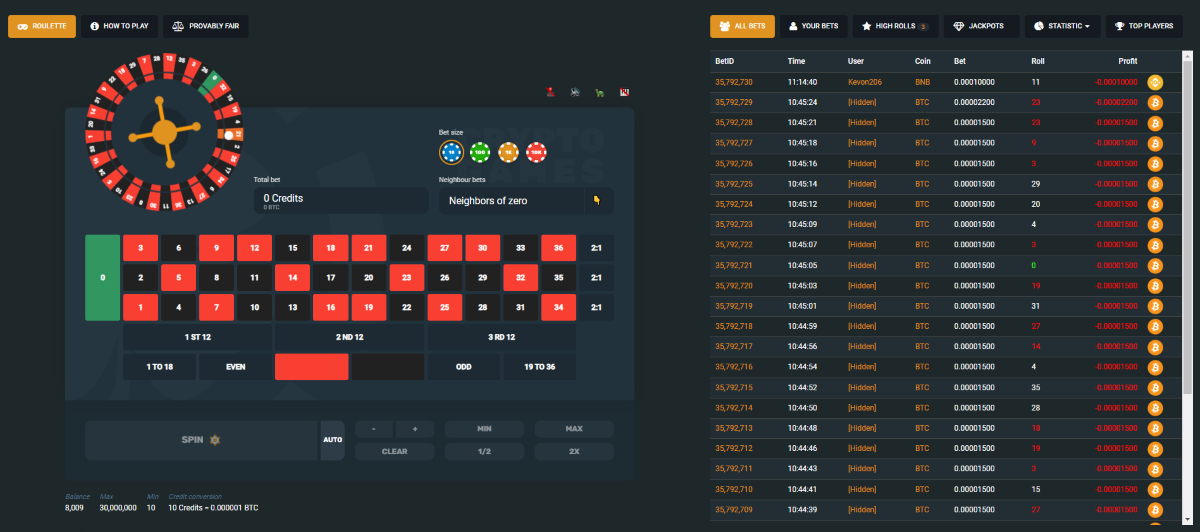The image size is (1200, 532).
Task: Click the Bitcoin icon in row 35,792,717
Action: pyautogui.click(x=1154, y=347)
